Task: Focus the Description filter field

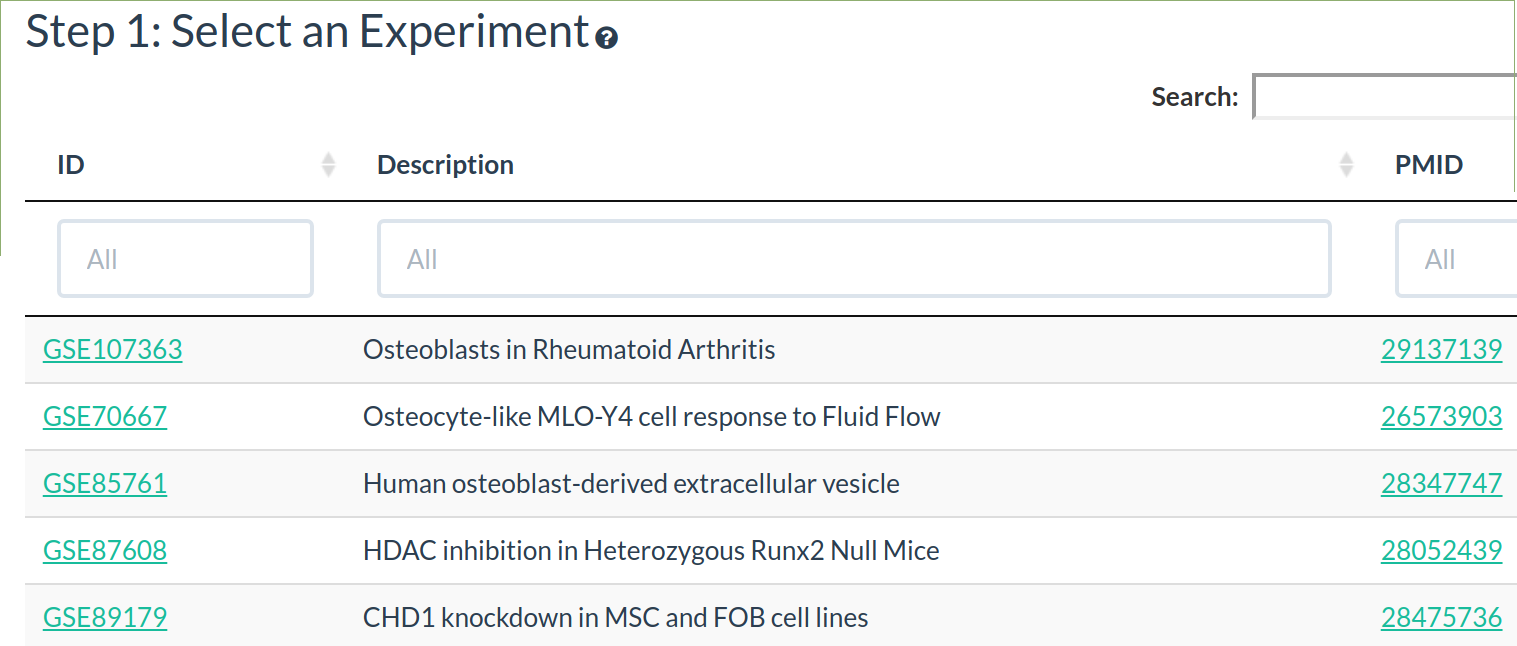Action: (x=854, y=259)
